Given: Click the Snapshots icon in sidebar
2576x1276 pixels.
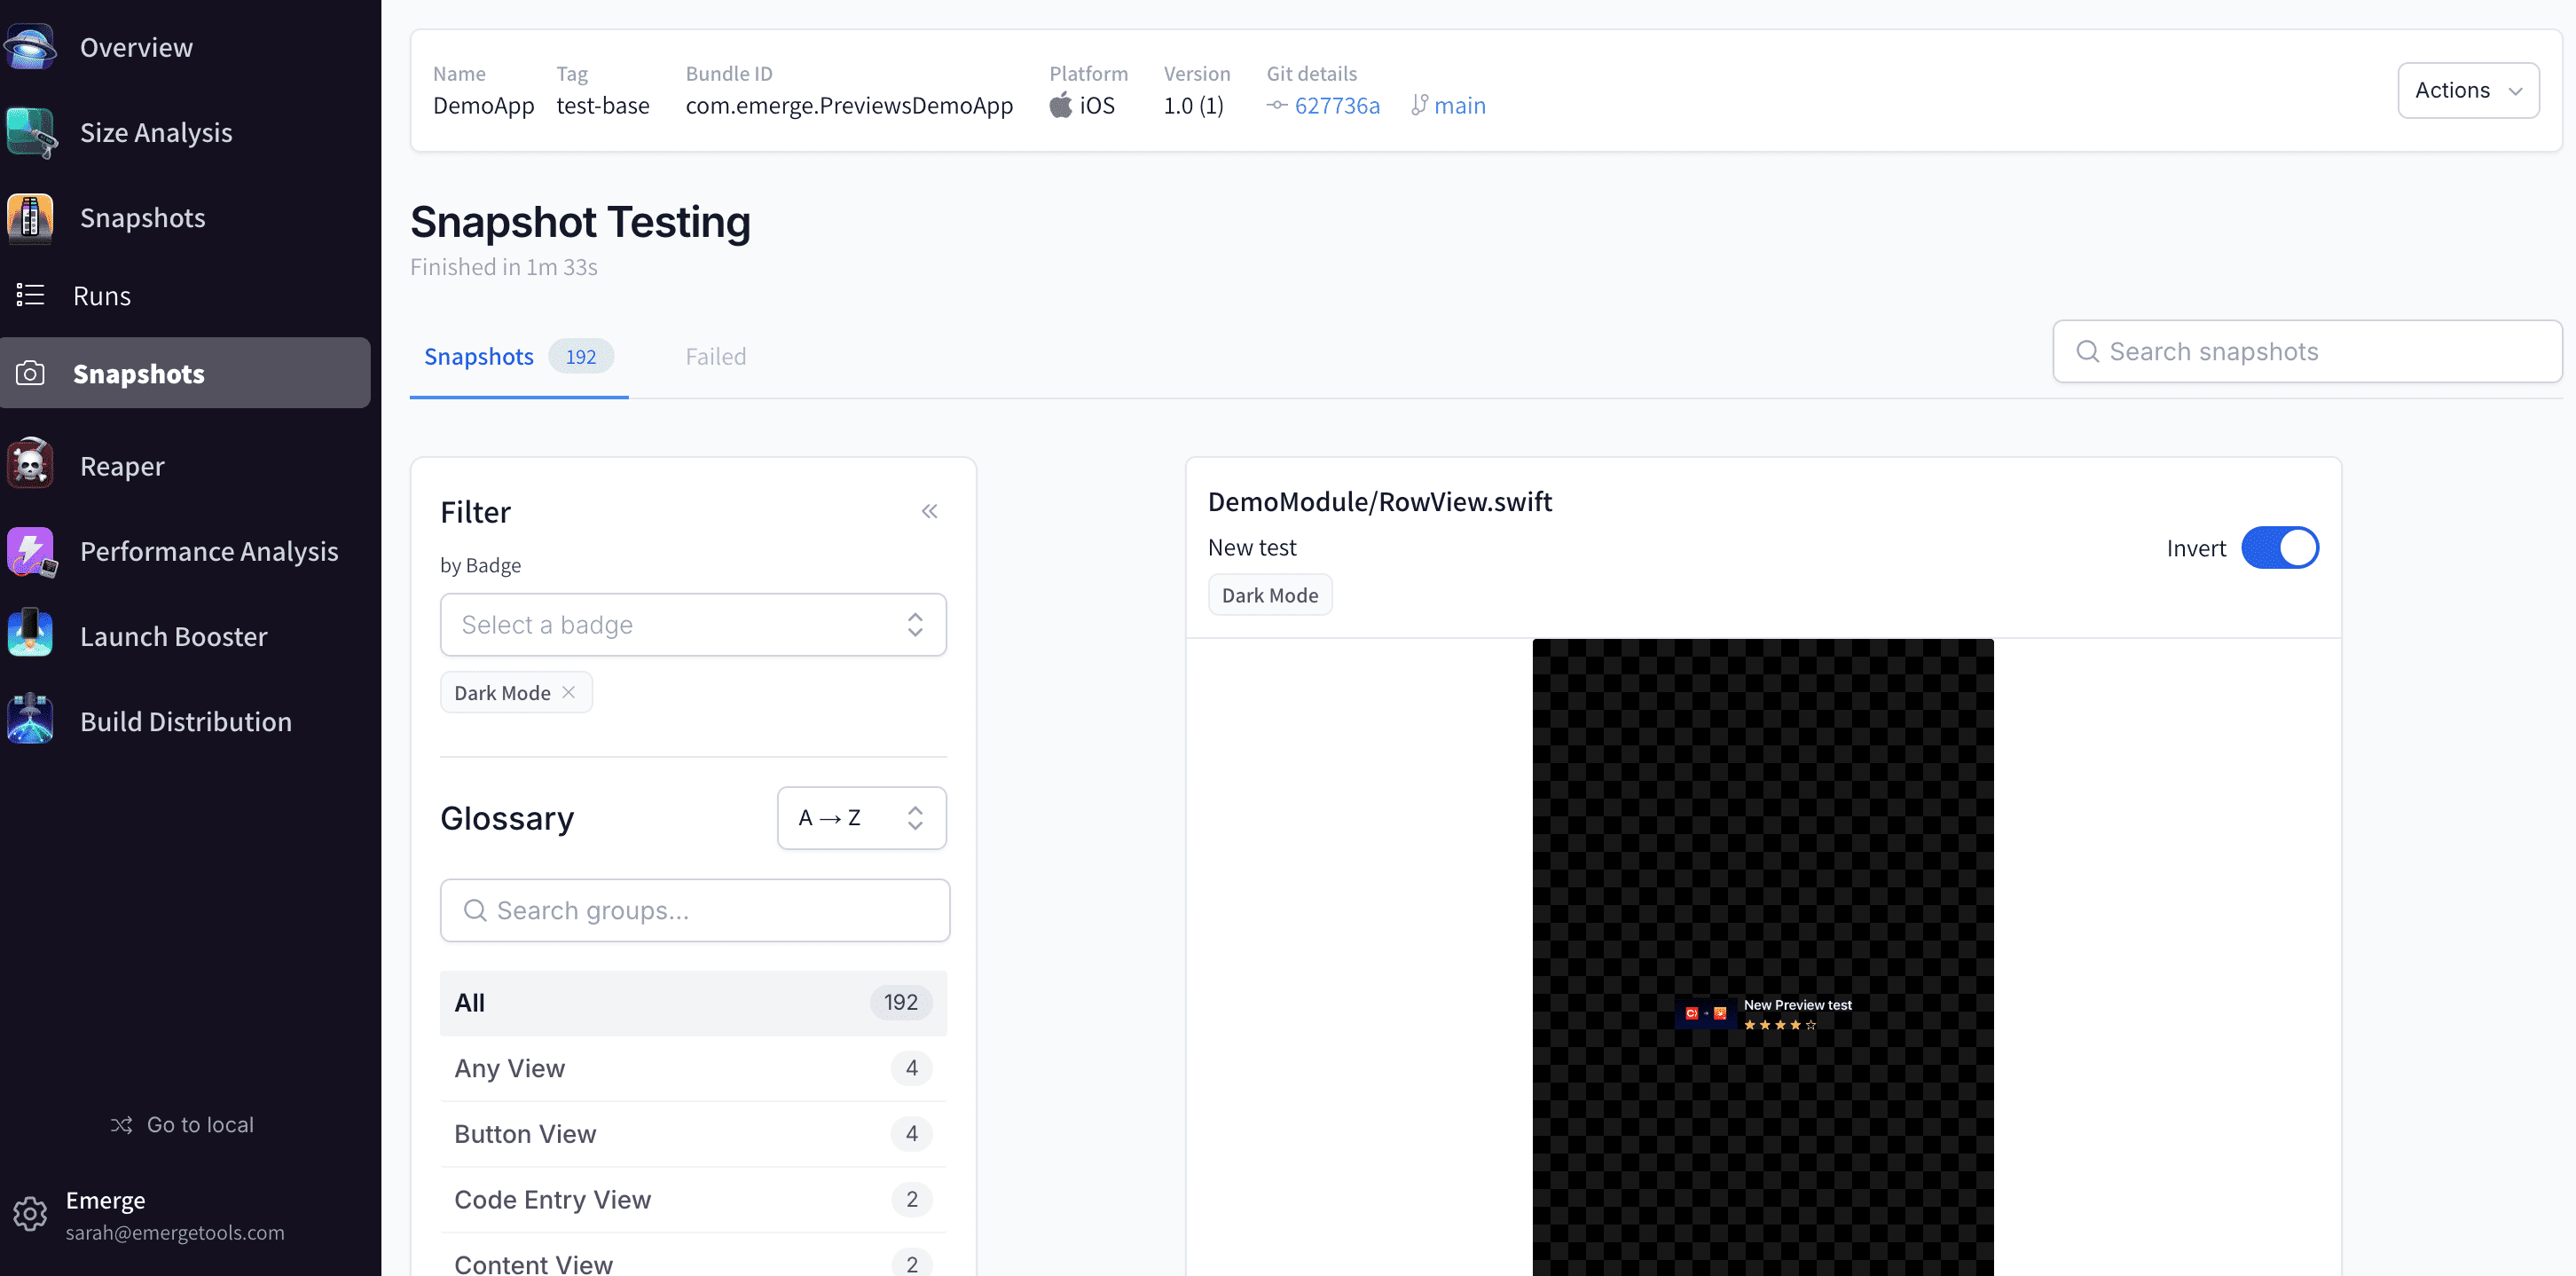Looking at the screenshot, I should pos(29,372).
